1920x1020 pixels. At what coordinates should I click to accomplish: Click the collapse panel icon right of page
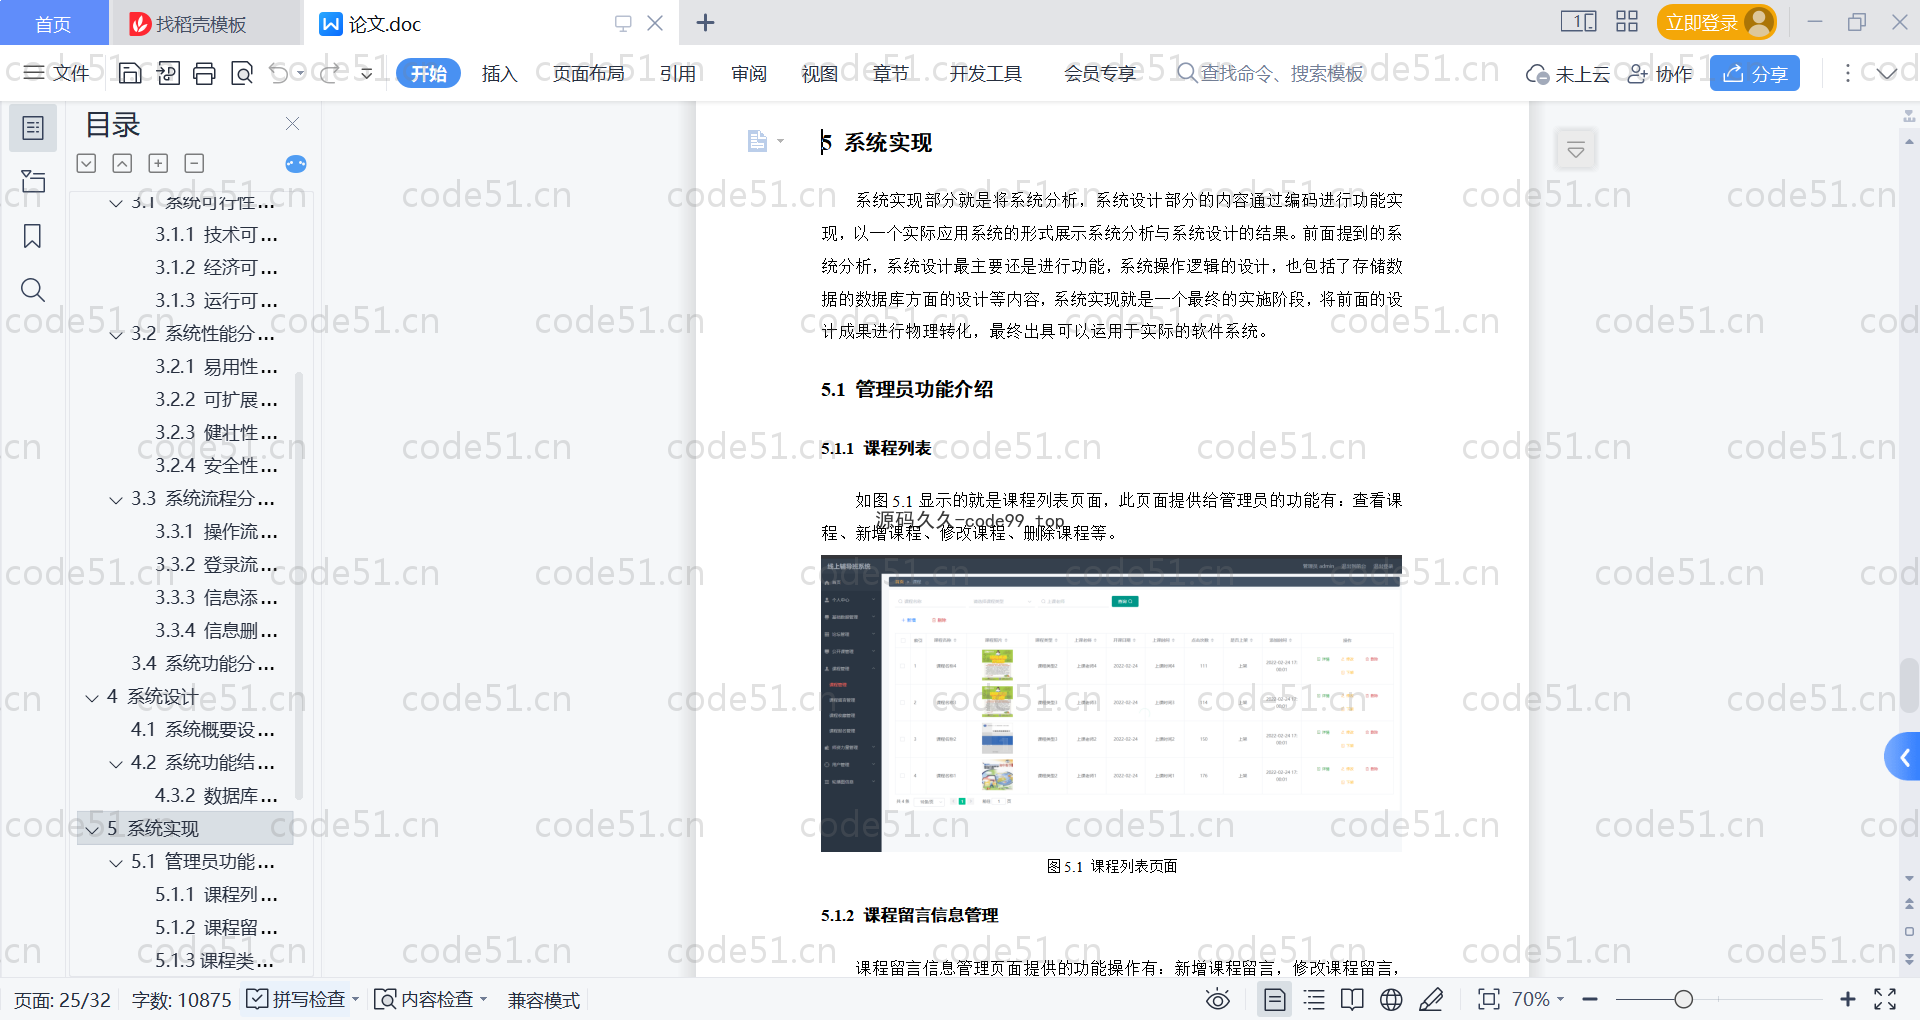coord(1576,151)
